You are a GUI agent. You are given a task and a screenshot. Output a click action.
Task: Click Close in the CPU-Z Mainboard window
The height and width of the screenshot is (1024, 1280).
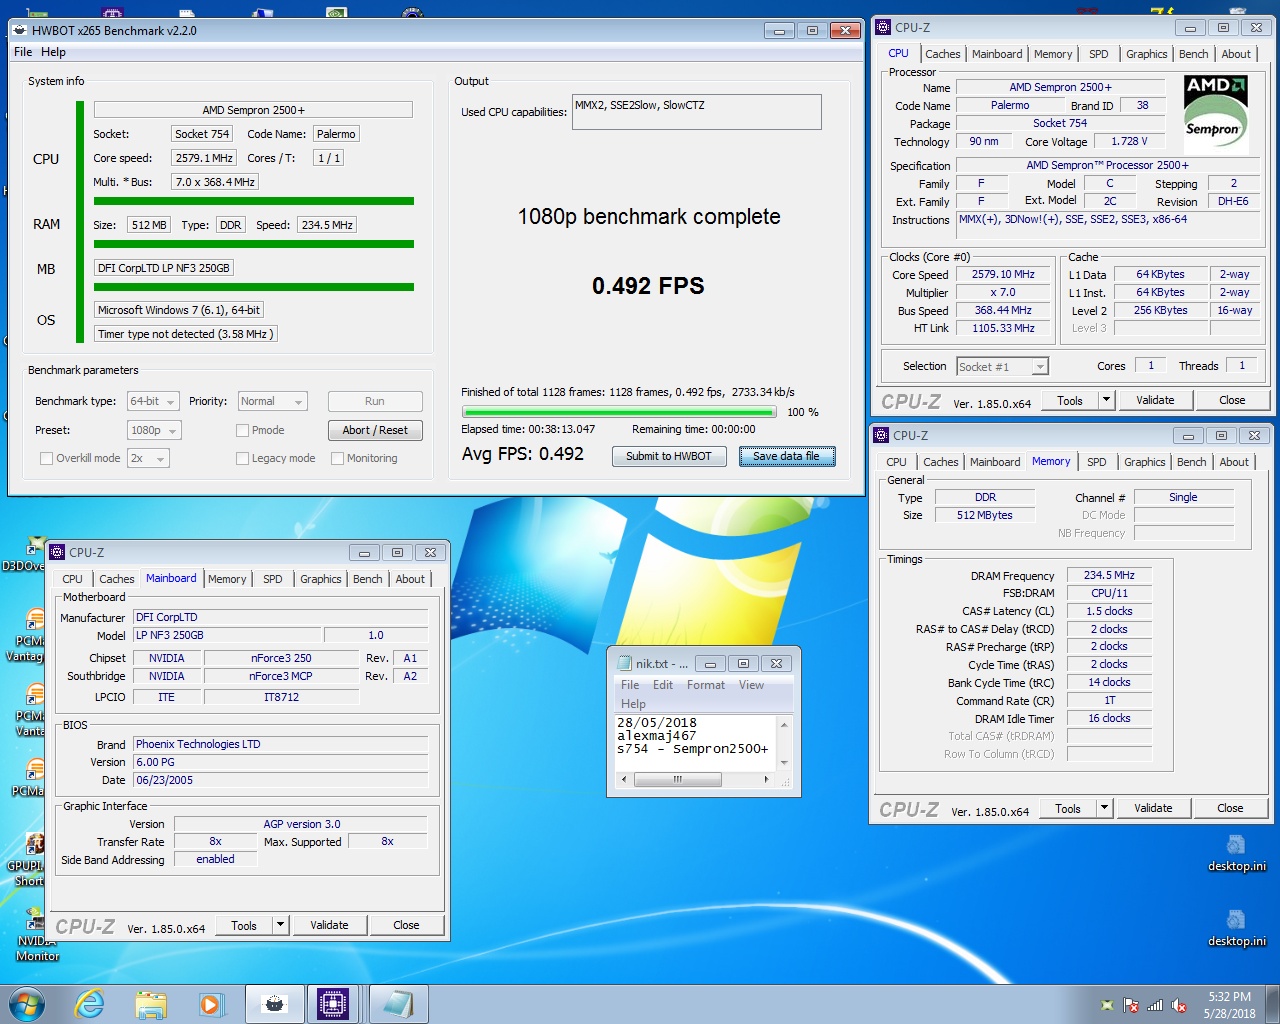click(x=406, y=925)
